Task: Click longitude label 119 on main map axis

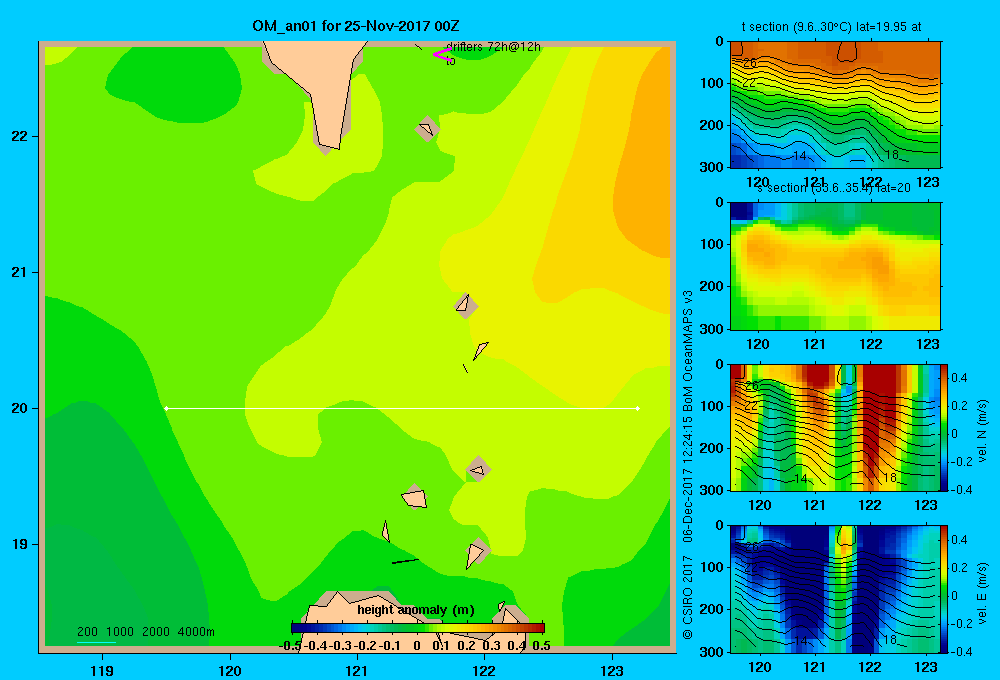Action: (x=102, y=670)
